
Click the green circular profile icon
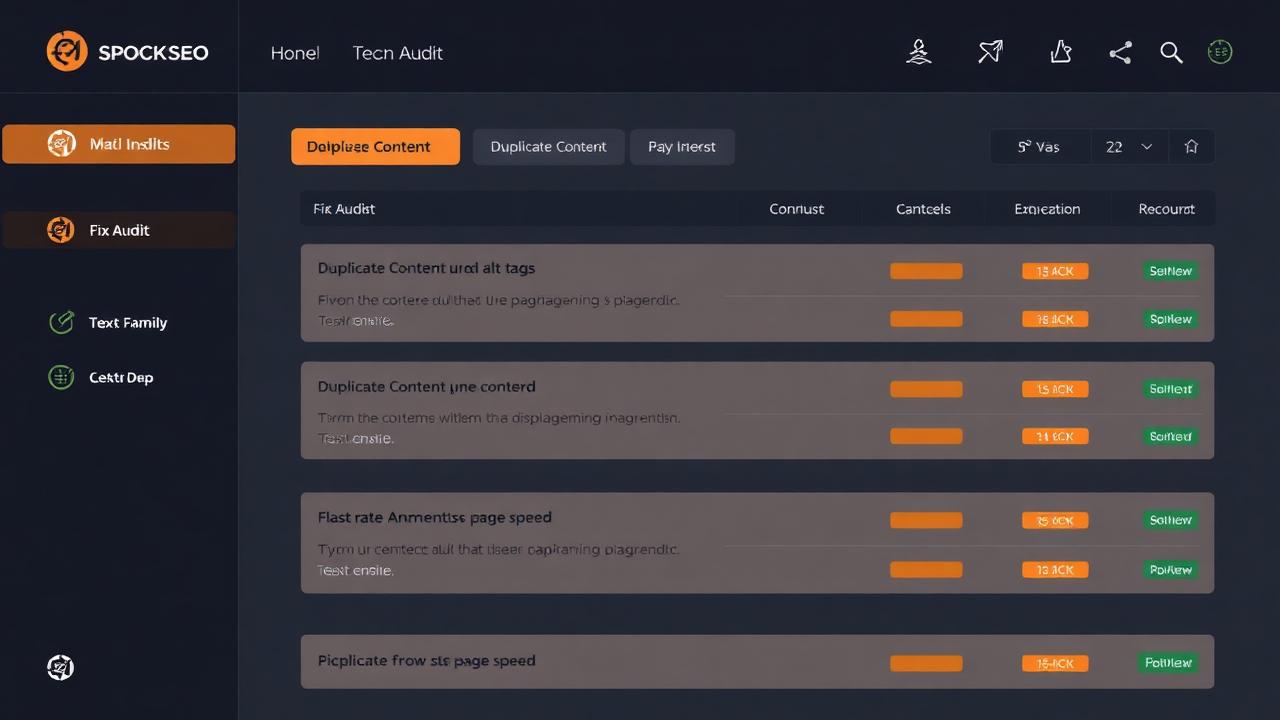[x=1220, y=52]
